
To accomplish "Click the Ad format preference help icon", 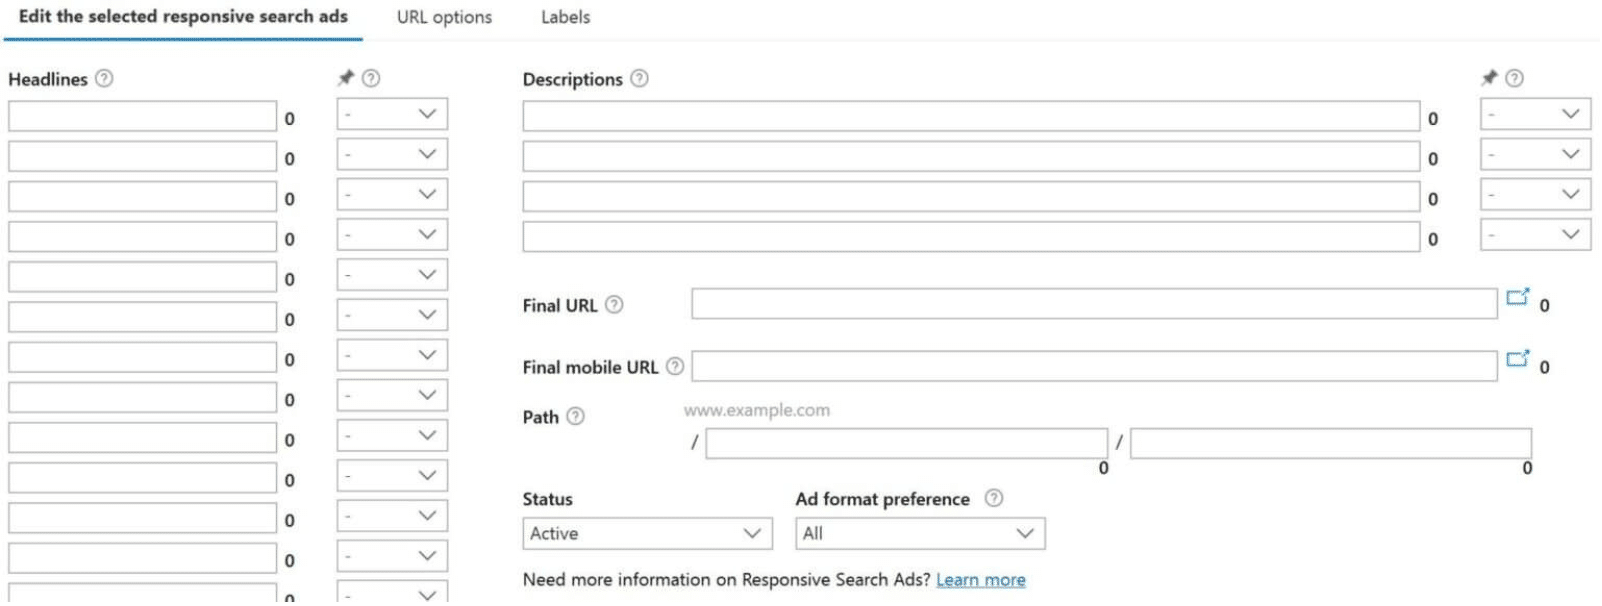I will click(x=993, y=498).
